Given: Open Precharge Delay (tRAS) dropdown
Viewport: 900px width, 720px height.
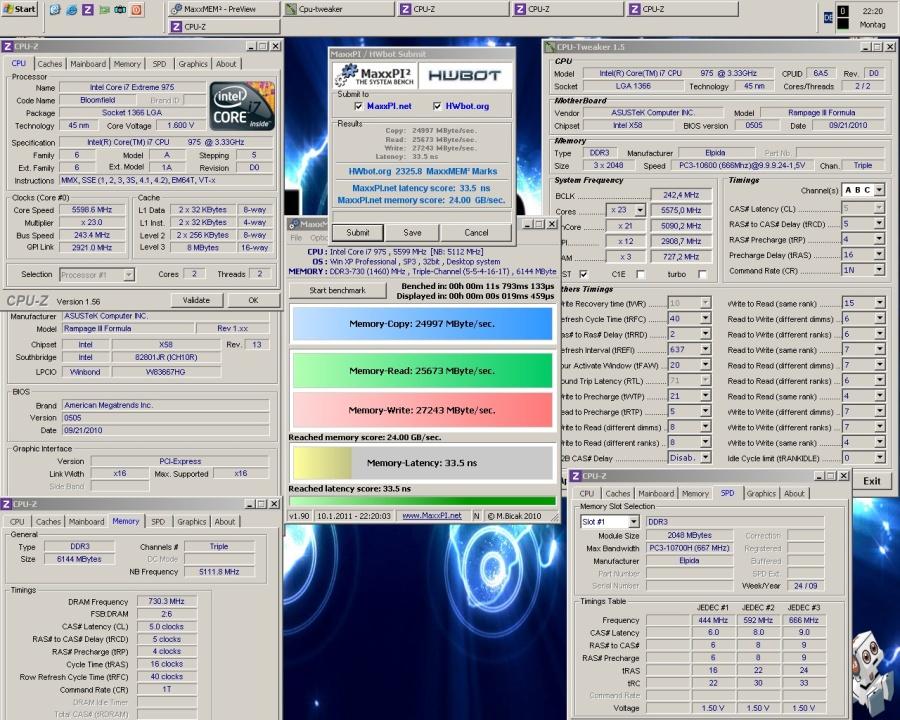Looking at the screenshot, I should pyautogui.click(x=879, y=254).
